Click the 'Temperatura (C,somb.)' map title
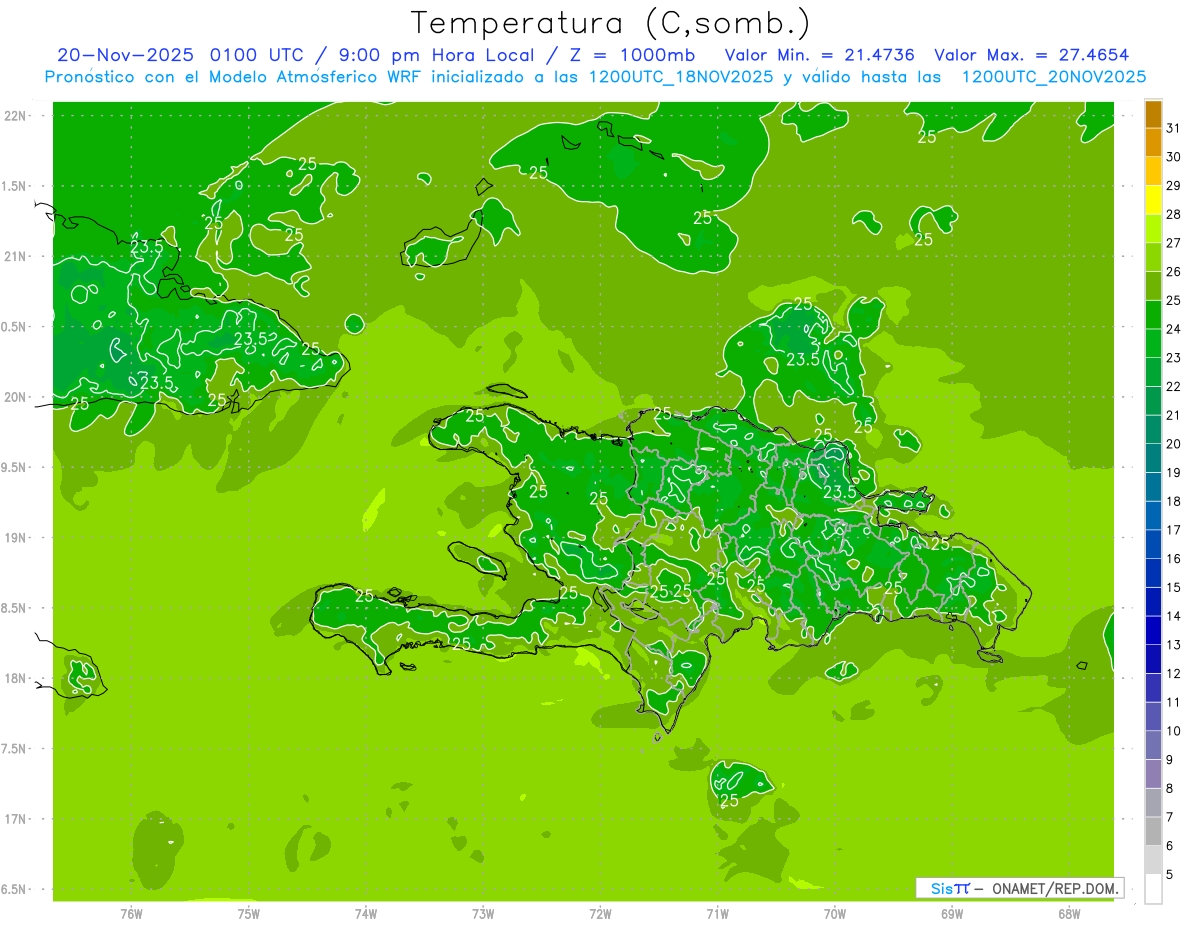This screenshot has height=927, width=1200. tap(611, 23)
